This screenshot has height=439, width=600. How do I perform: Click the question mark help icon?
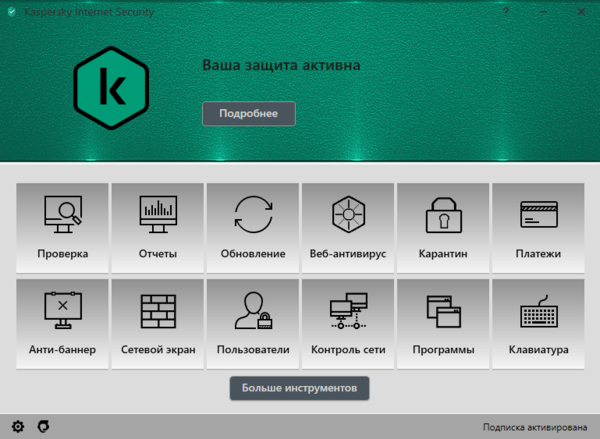point(506,12)
